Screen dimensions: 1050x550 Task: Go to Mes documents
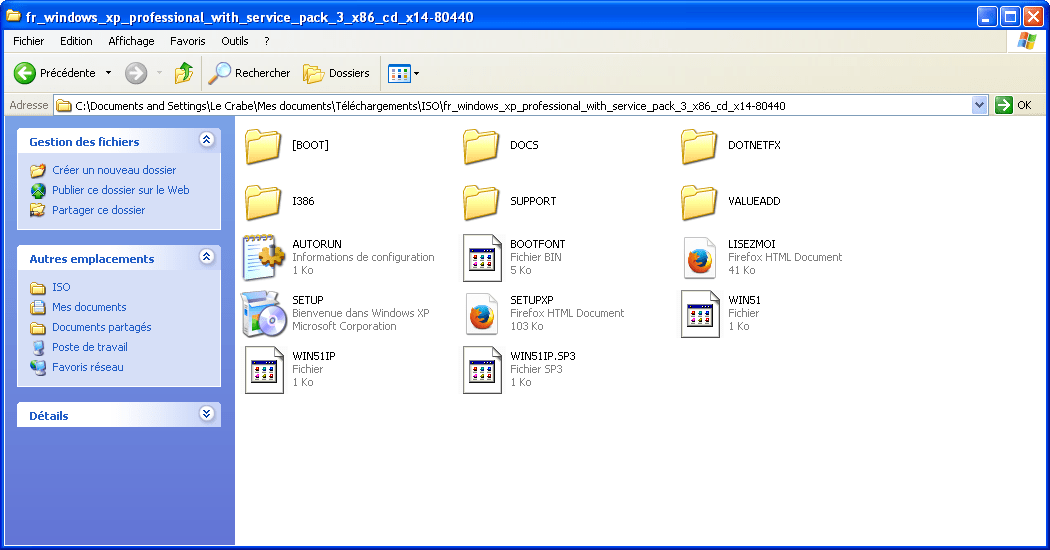click(89, 307)
